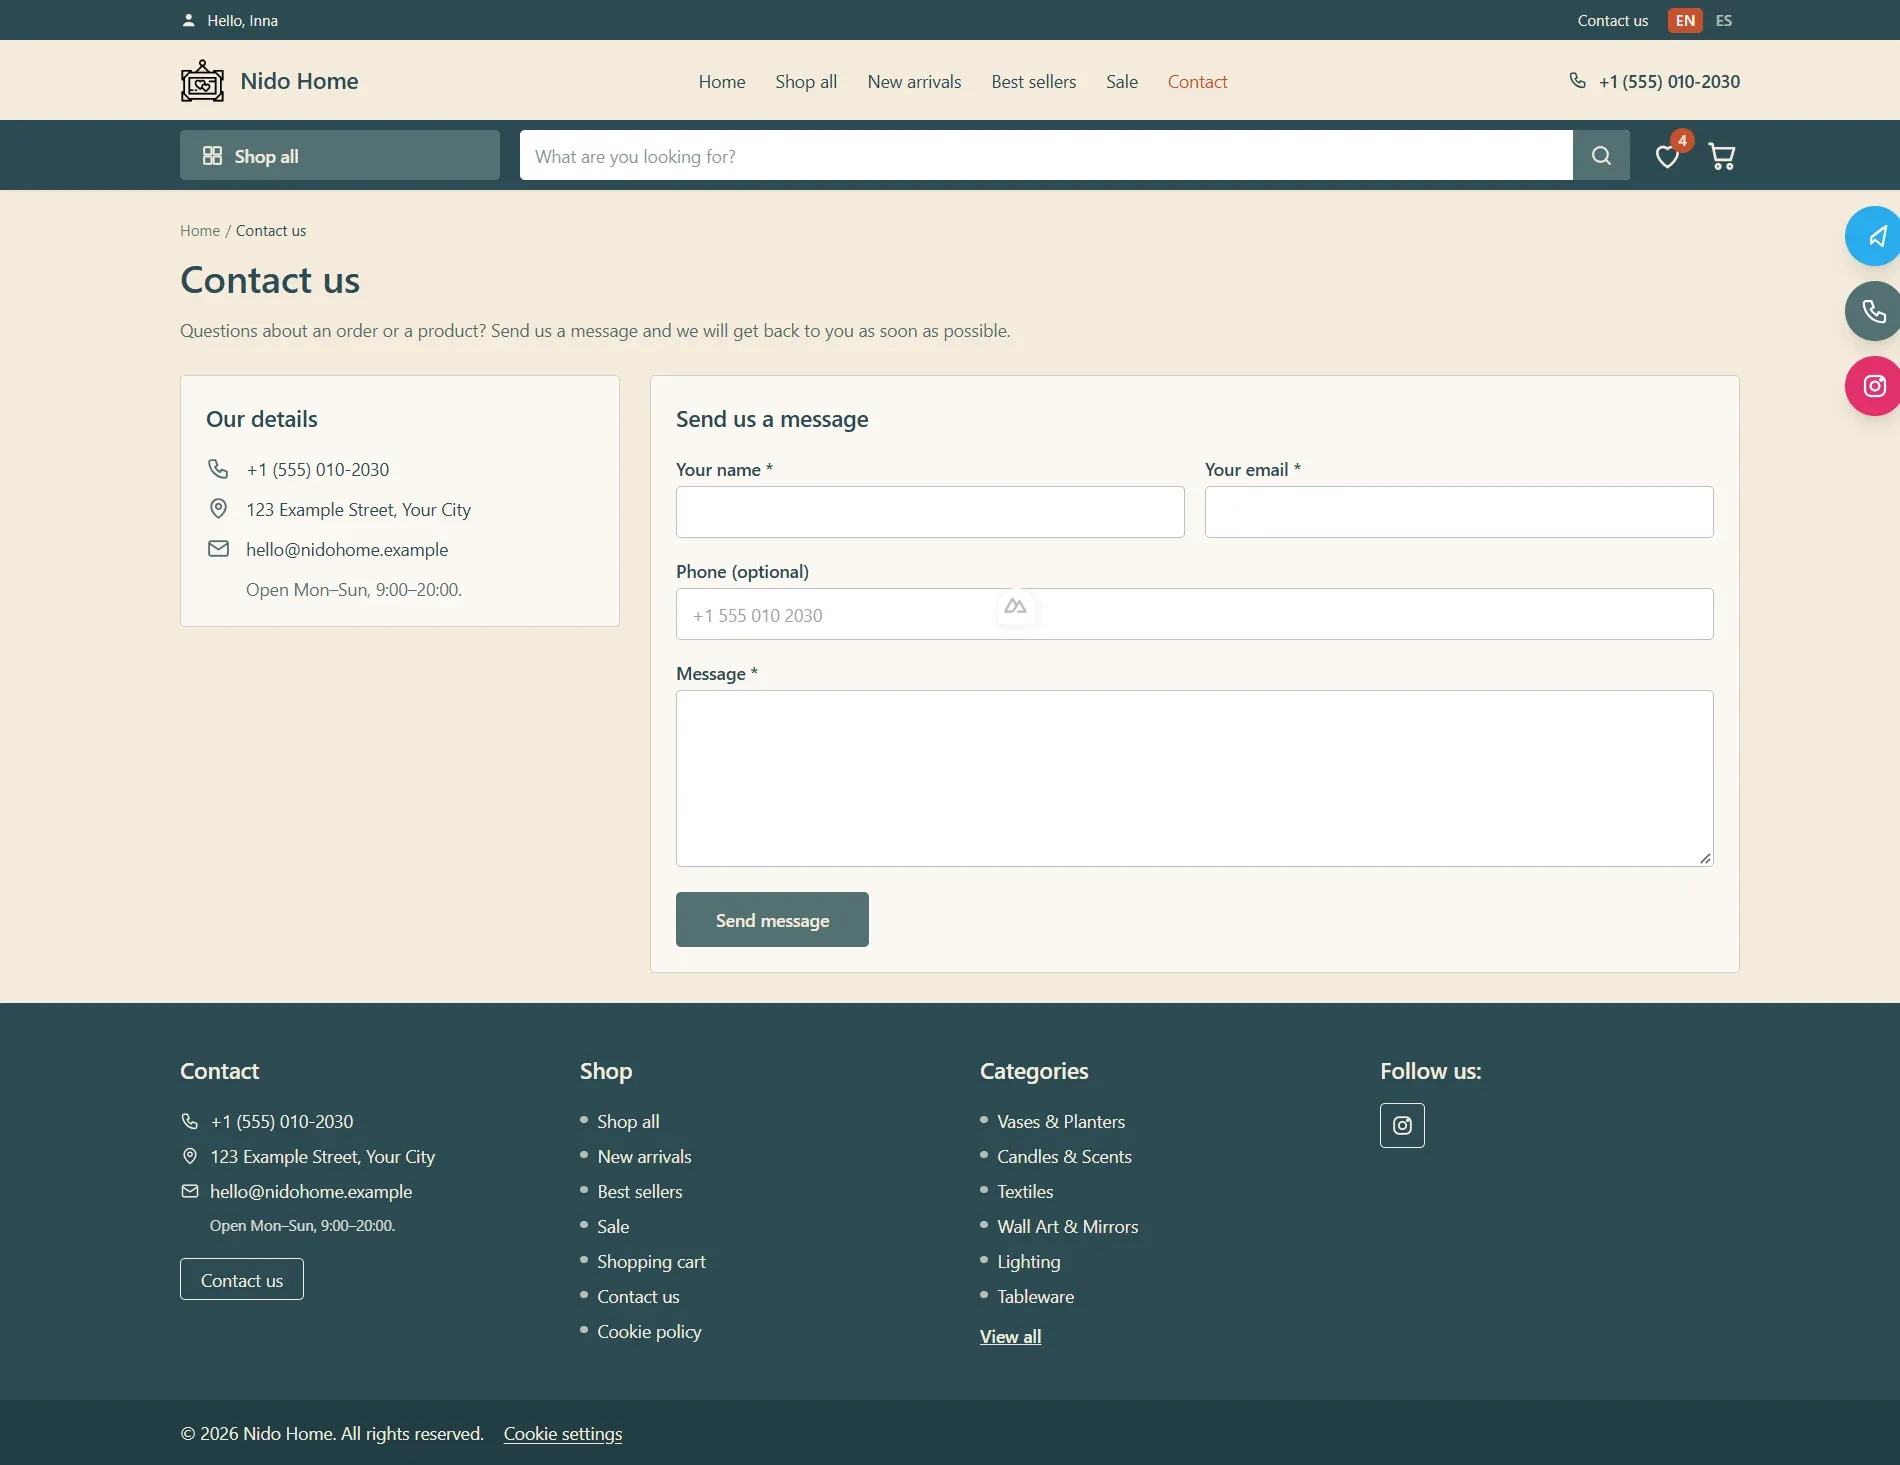Open the floating Telegram paper-plane button
The image size is (1900, 1465).
pyautogui.click(x=1873, y=236)
